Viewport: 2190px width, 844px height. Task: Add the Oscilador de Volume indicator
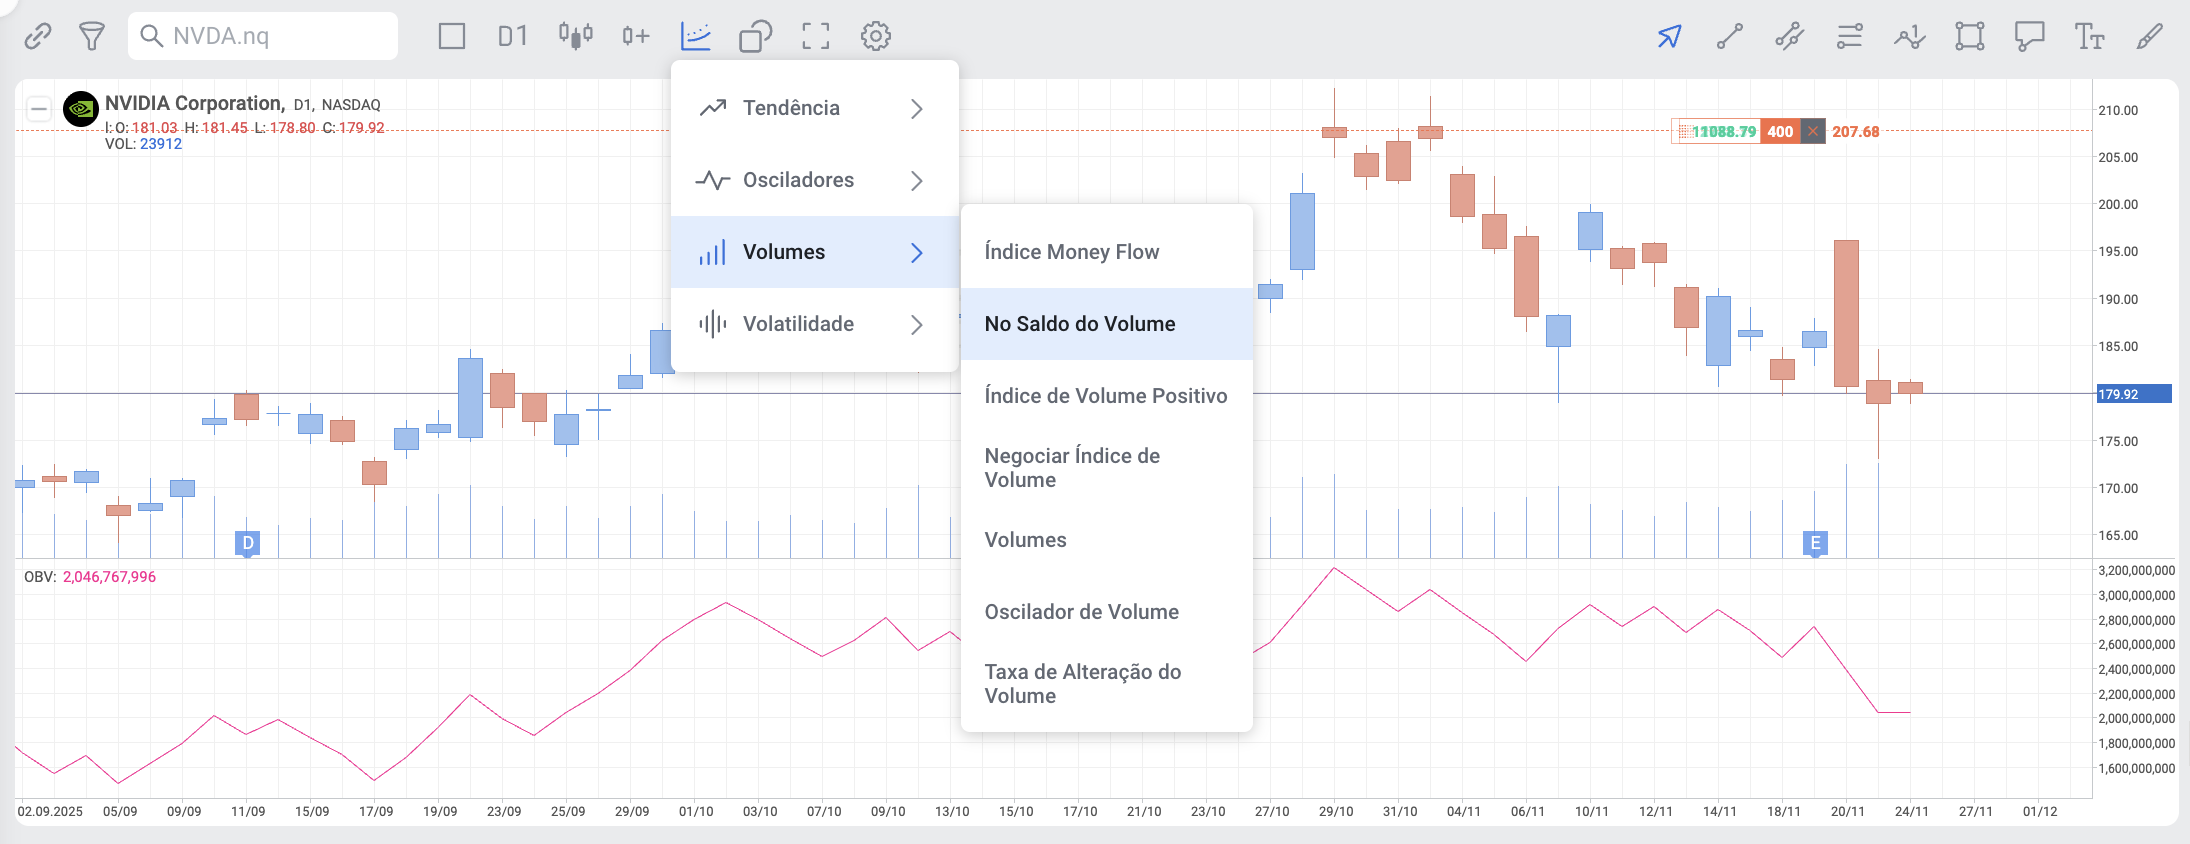tap(1107, 612)
